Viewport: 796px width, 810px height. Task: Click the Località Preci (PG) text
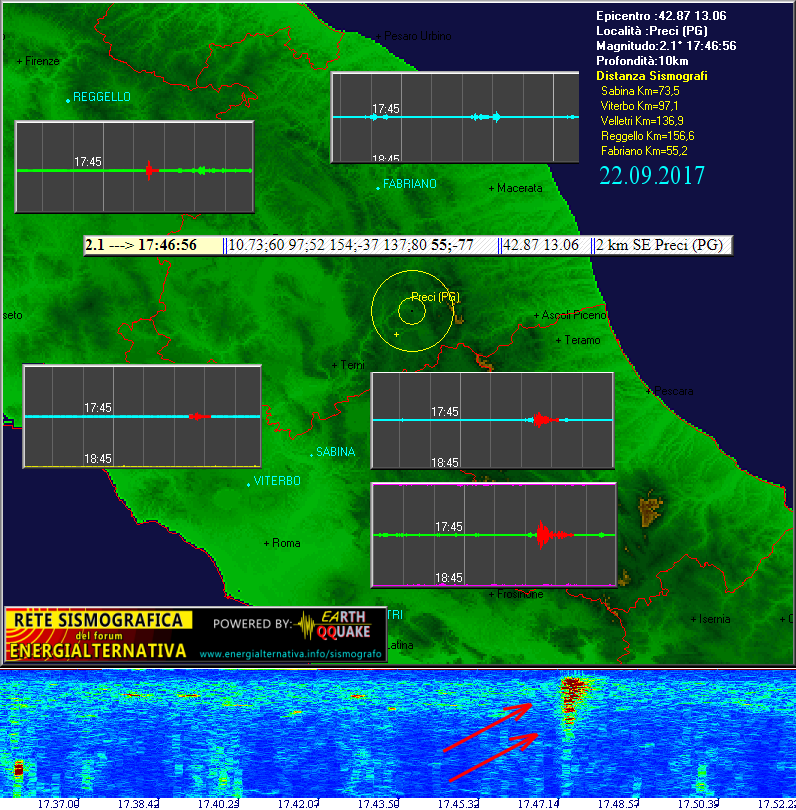[652, 31]
